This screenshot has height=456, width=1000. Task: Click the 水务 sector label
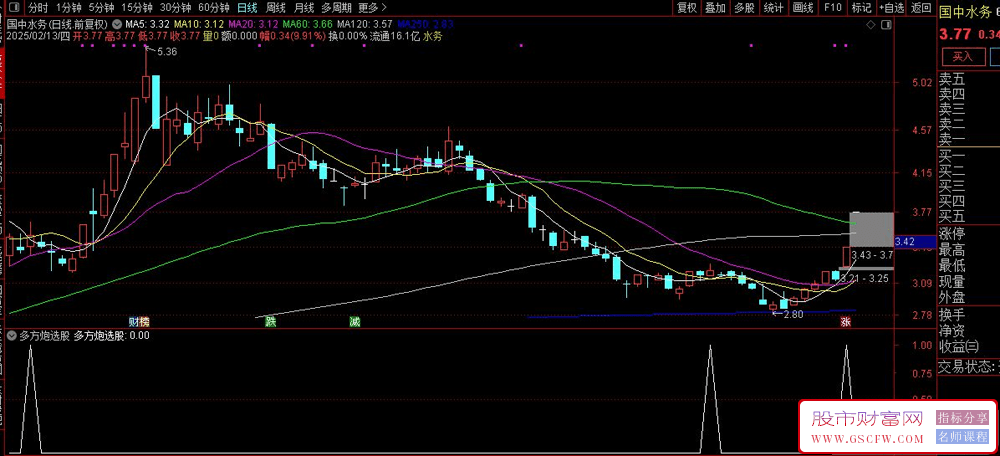[x=432, y=36]
